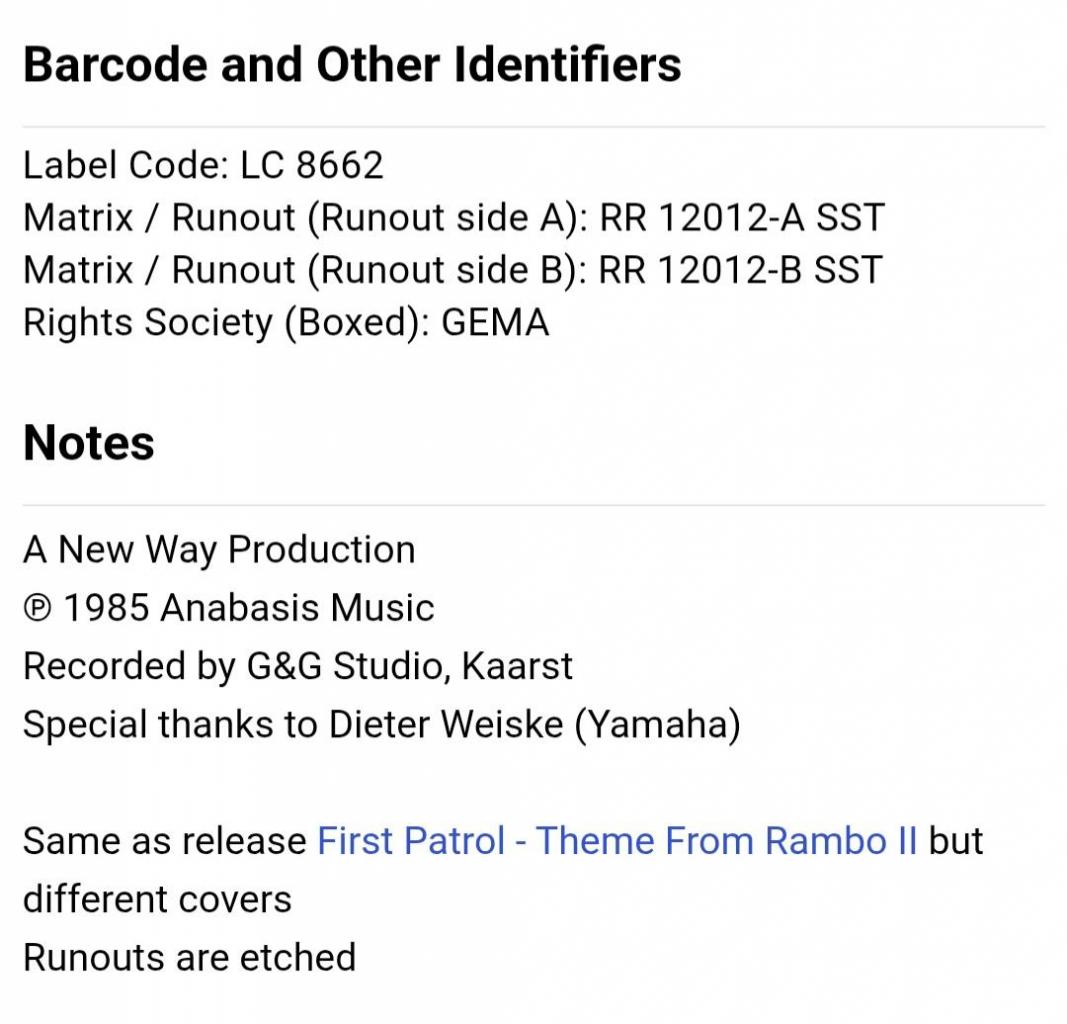The width and height of the screenshot is (1067, 1024).
Task: Select the Rights Society GEMA line
Action: (x=286, y=323)
